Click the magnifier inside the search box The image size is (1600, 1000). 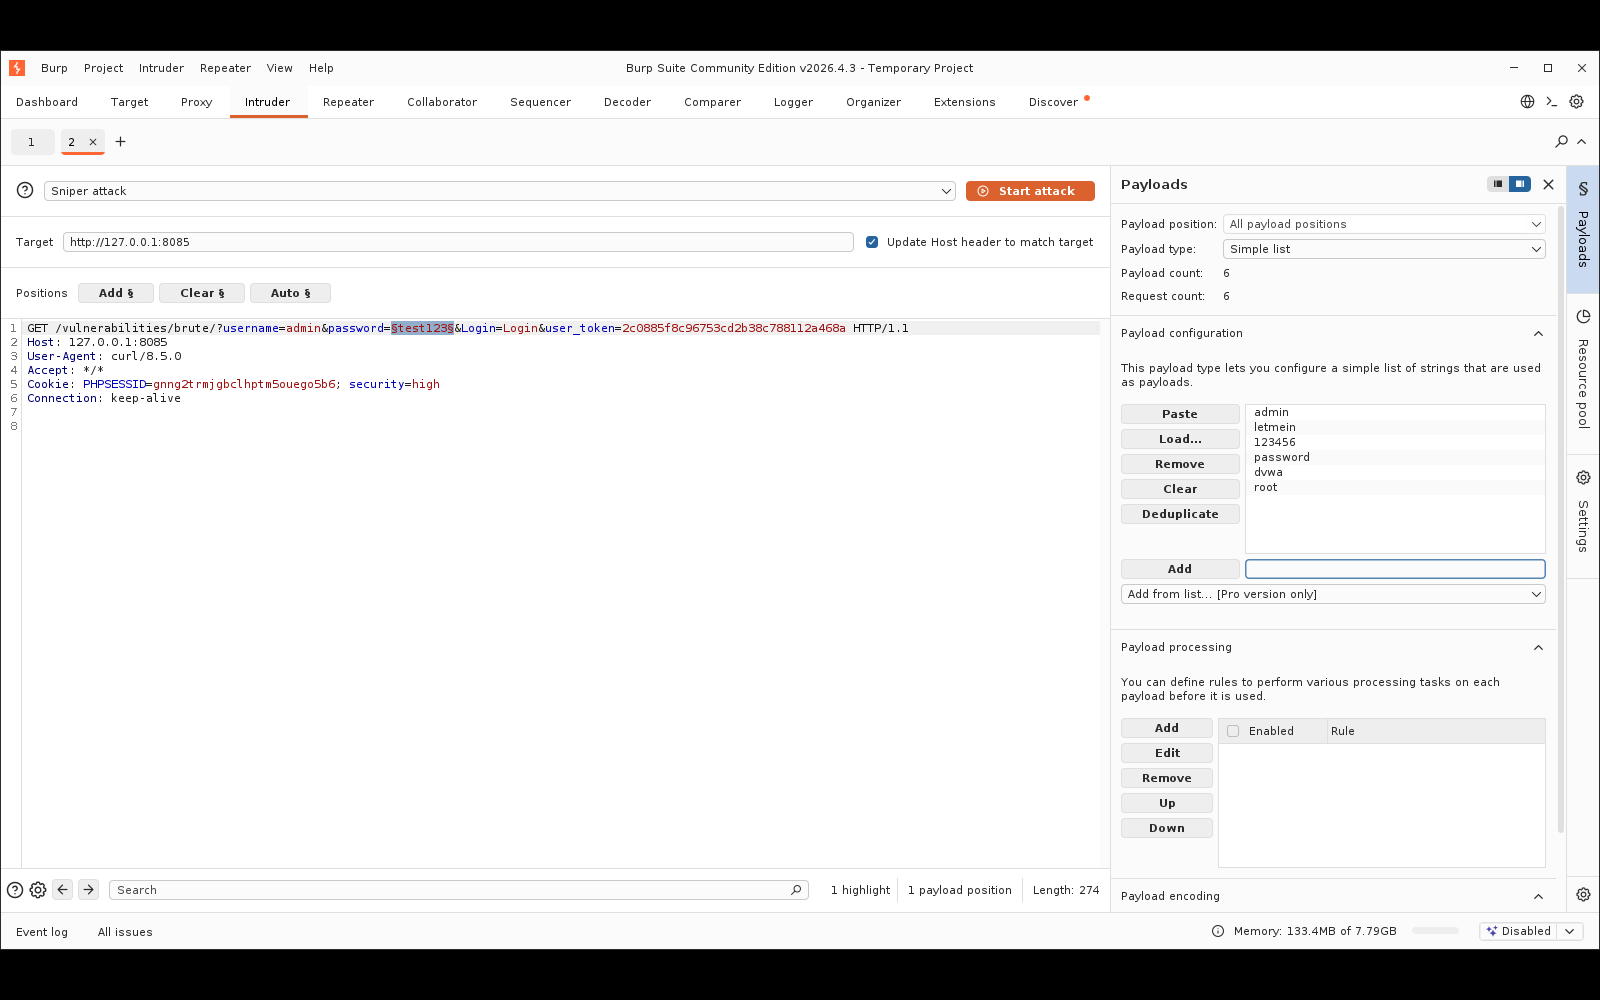[x=797, y=890]
